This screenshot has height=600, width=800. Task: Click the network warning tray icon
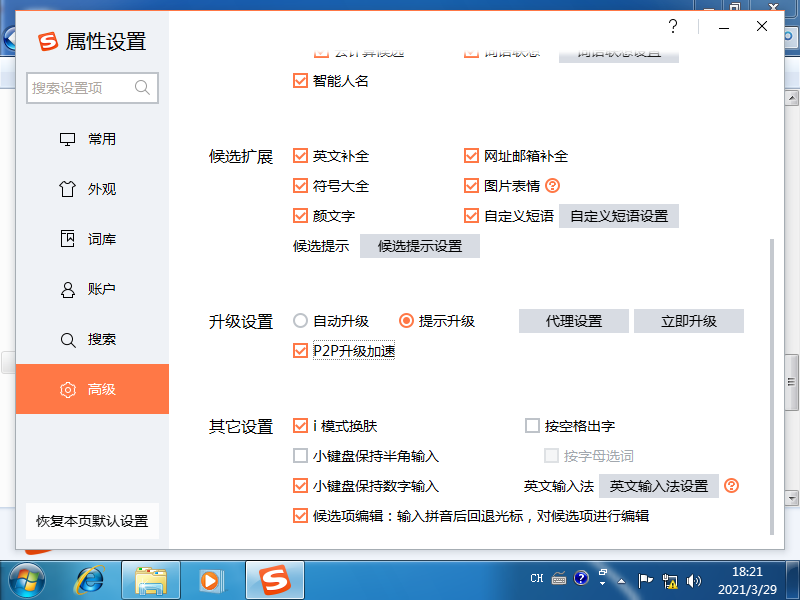coord(669,581)
